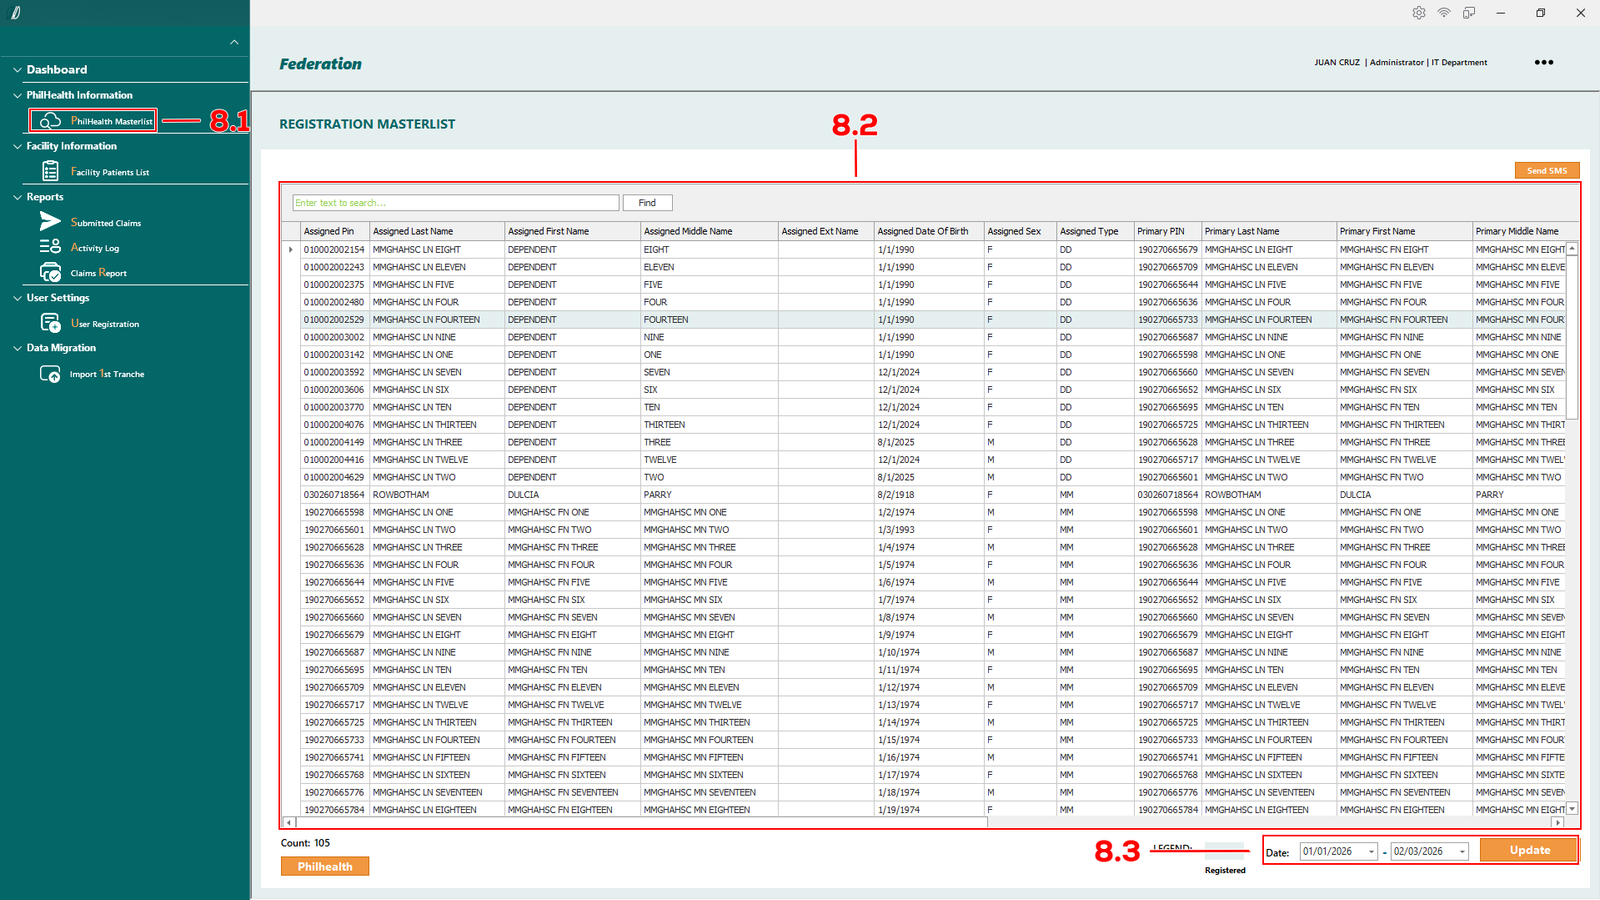
Task: Open the end date dropdown 02/03/2026
Action: click(x=1462, y=852)
